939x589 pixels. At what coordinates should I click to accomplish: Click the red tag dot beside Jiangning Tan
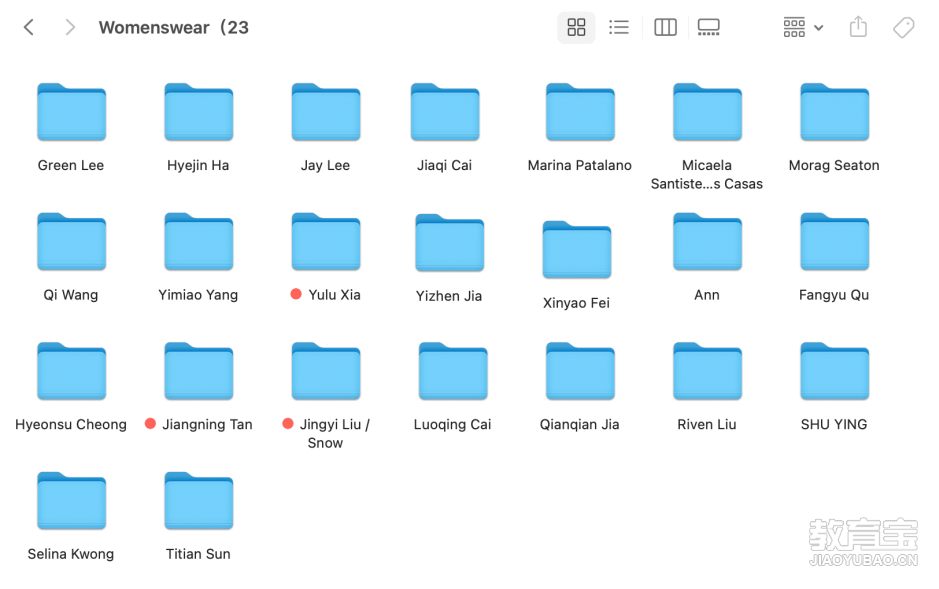tap(150, 424)
